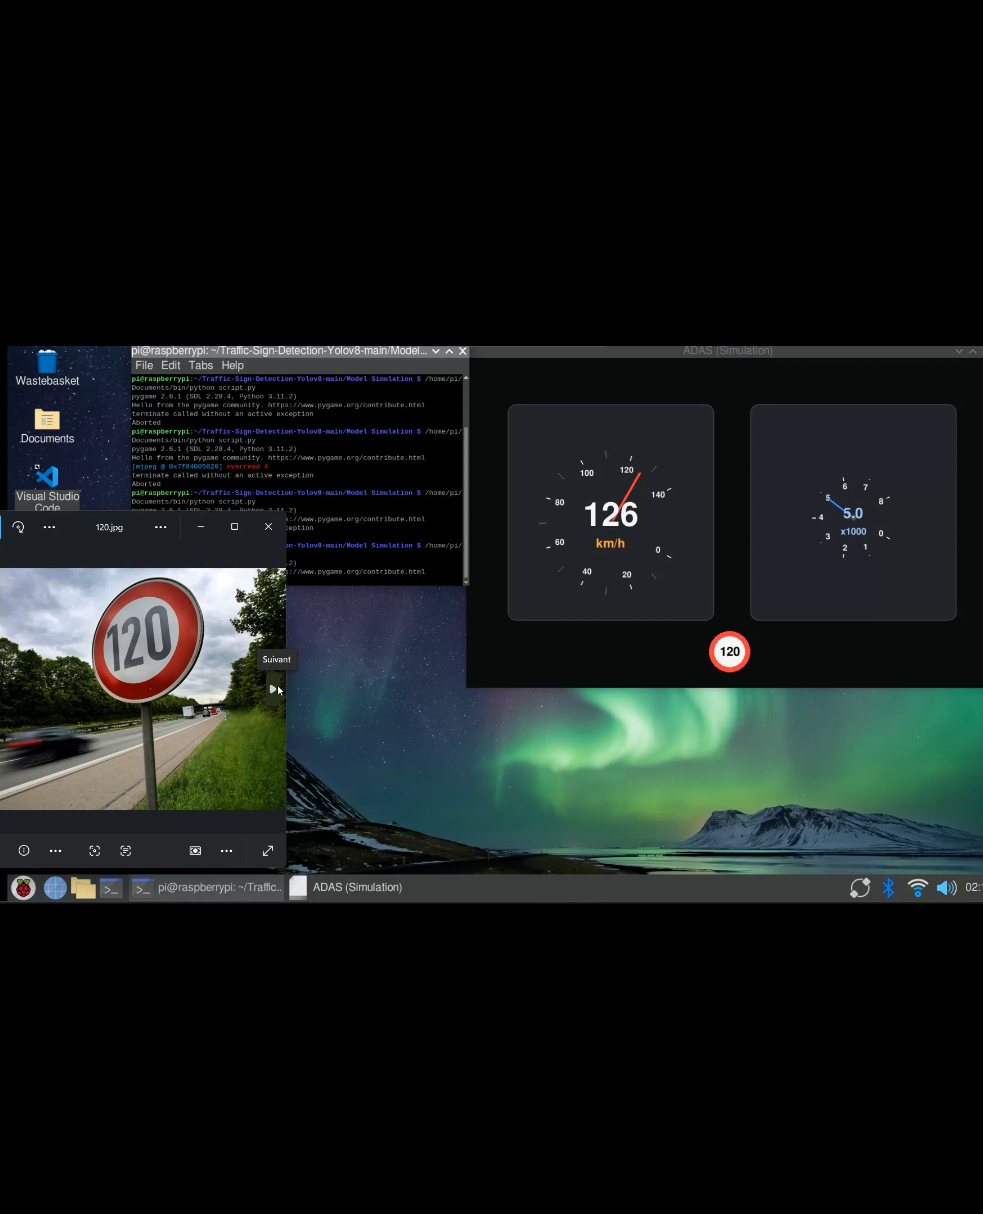
Task: Open overflow menu right of slideshow icon
Action: click(x=227, y=851)
